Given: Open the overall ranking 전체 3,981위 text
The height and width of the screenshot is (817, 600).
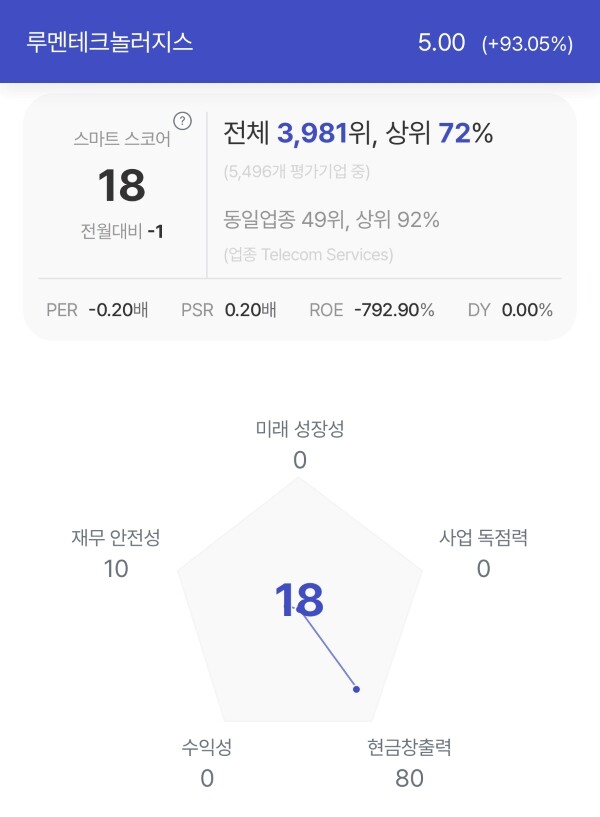Looking at the screenshot, I should pyautogui.click(x=297, y=133).
